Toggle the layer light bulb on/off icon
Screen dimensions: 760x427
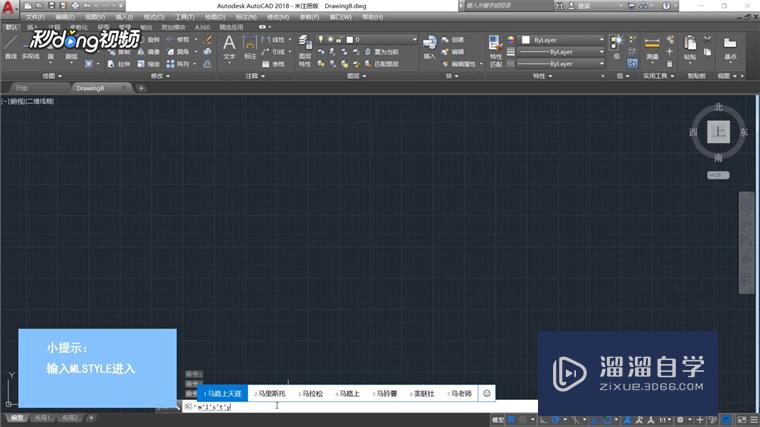(320, 39)
